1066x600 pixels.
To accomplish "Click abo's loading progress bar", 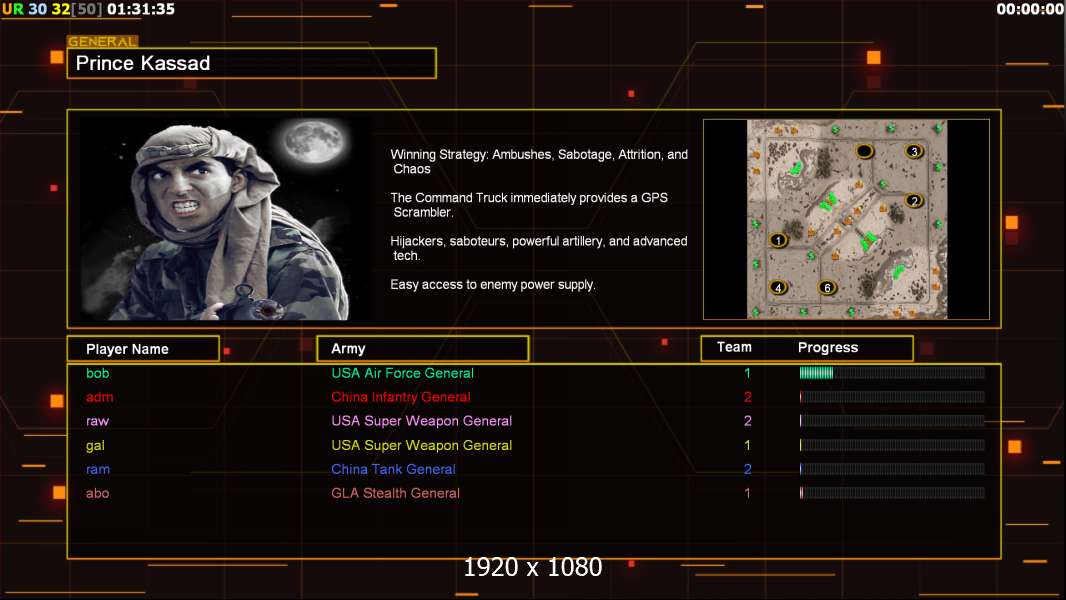I will [892, 493].
